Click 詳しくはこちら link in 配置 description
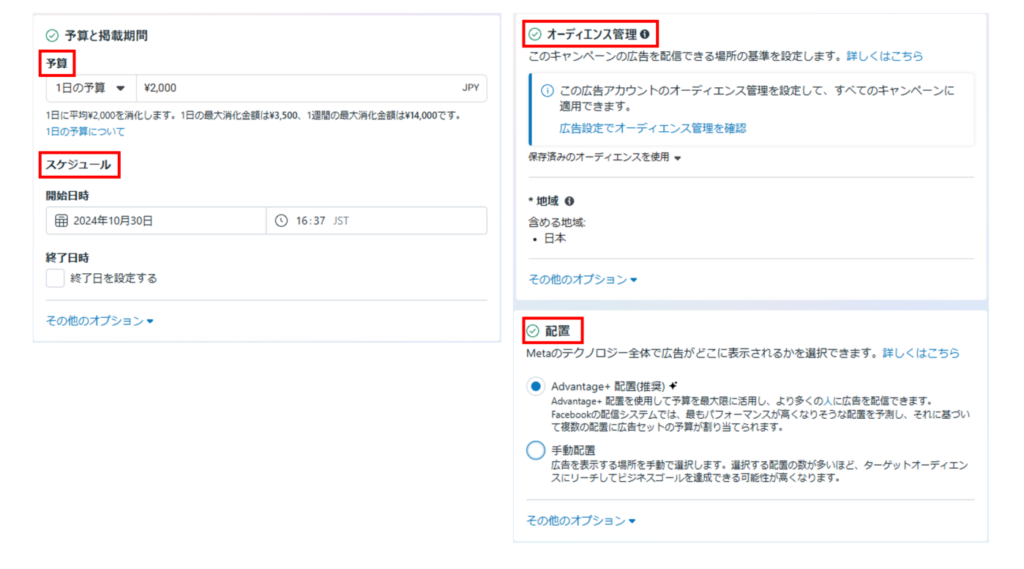The width and height of the screenshot is (1024, 569). [920, 353]
